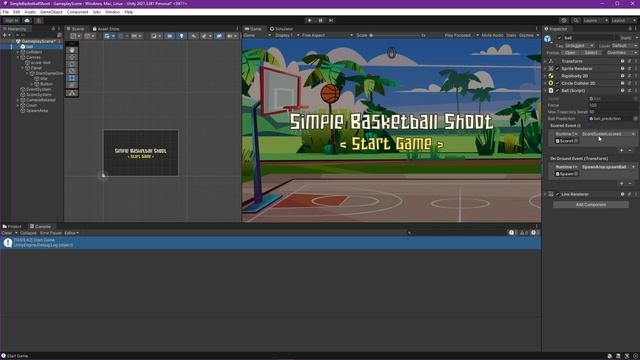The image size is (640, 360).
Task: Select the Move tool in the scene overlay
Action: (72, 57)
